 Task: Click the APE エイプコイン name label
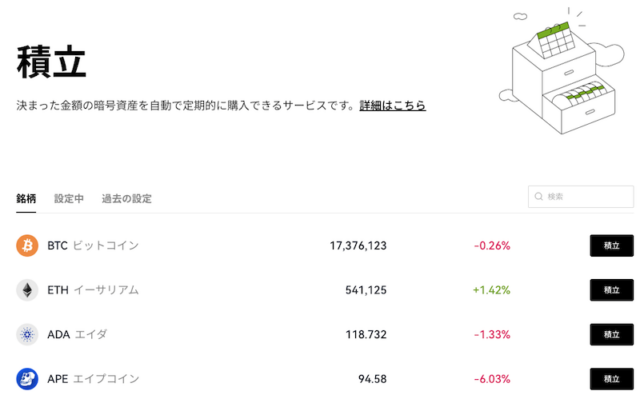pyautogui.click(x=93, y=379)
